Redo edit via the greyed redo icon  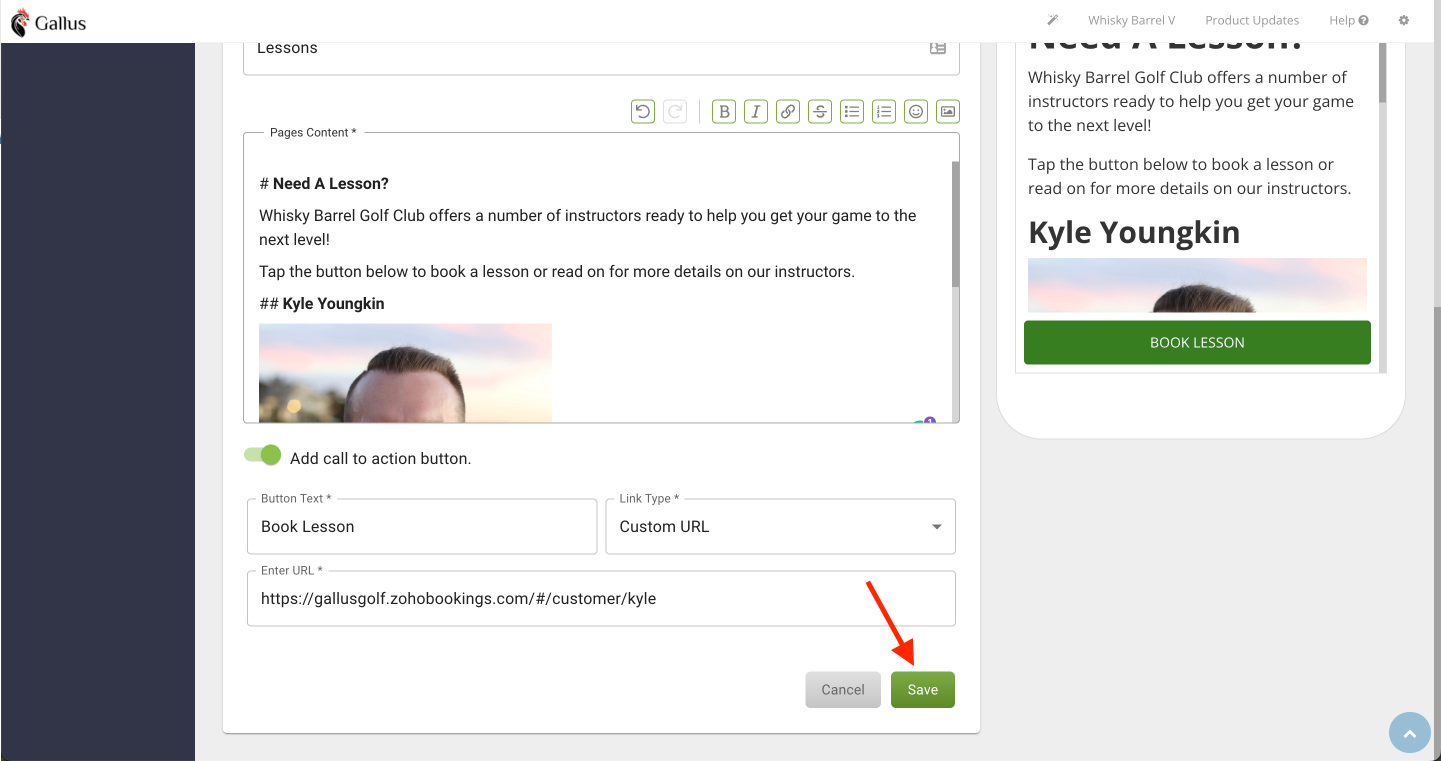pos(675,111)
